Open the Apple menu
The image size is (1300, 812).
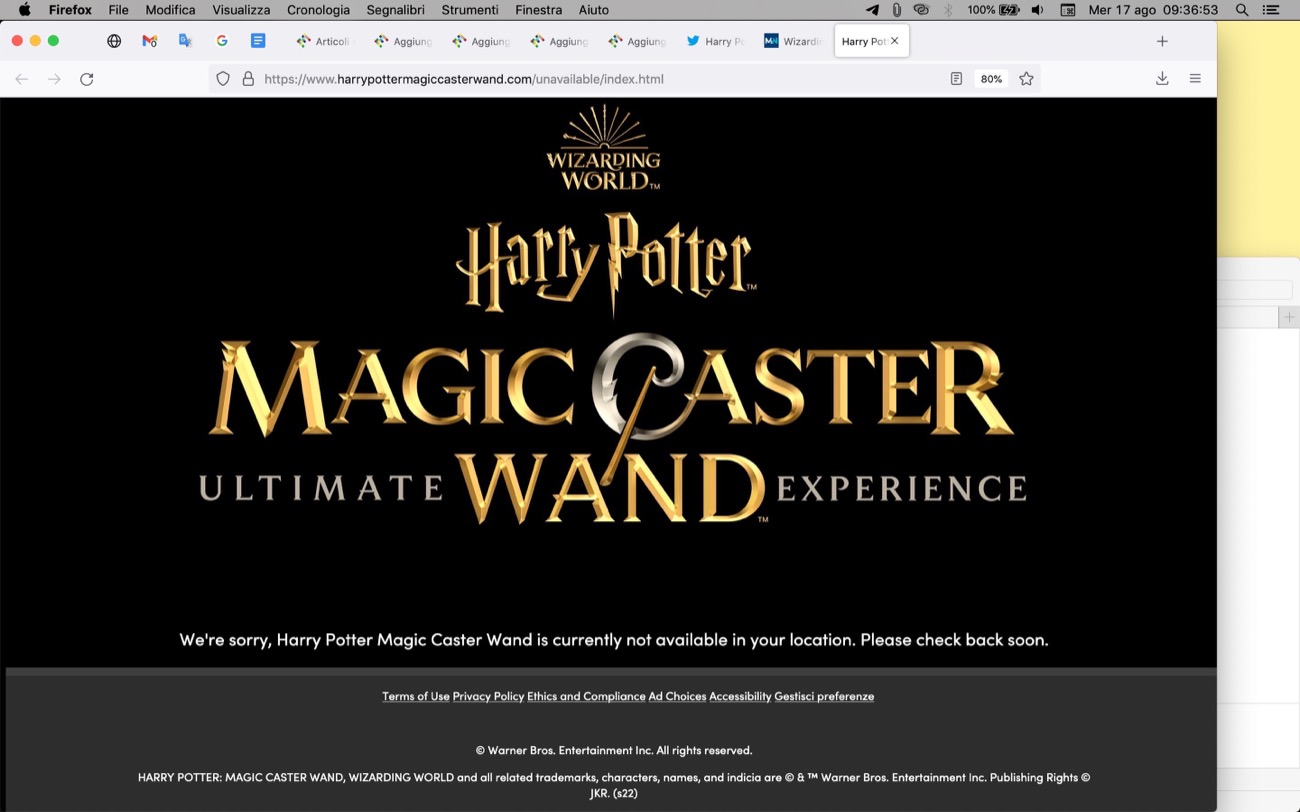[25, 10]
